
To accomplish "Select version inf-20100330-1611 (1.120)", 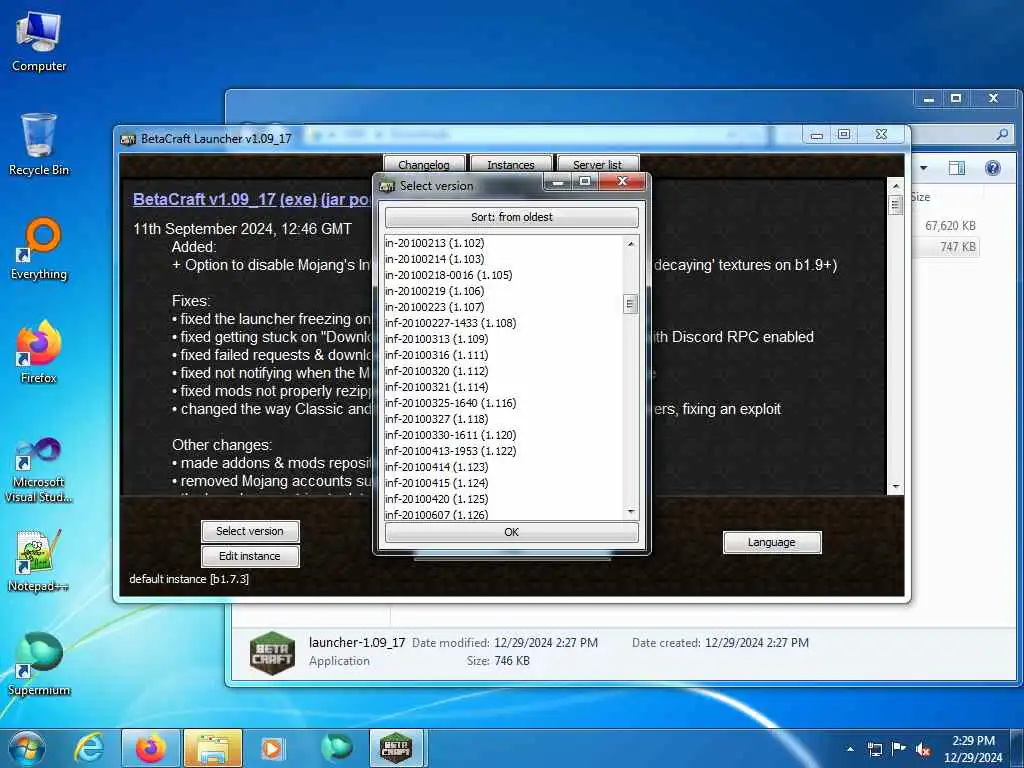I will 503,435.
